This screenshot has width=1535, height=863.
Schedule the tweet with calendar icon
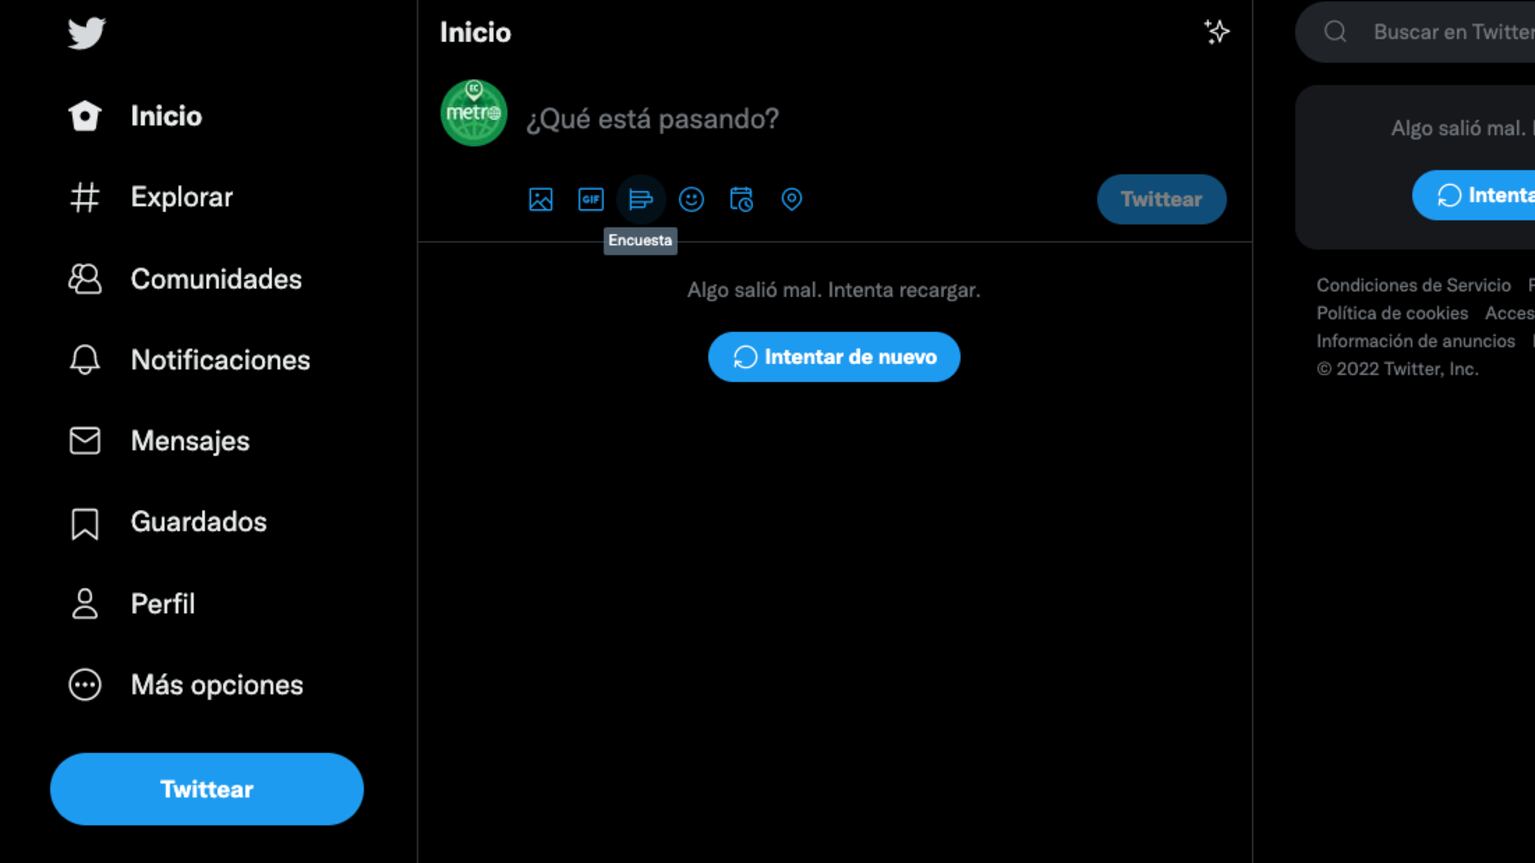coord(741,199)
